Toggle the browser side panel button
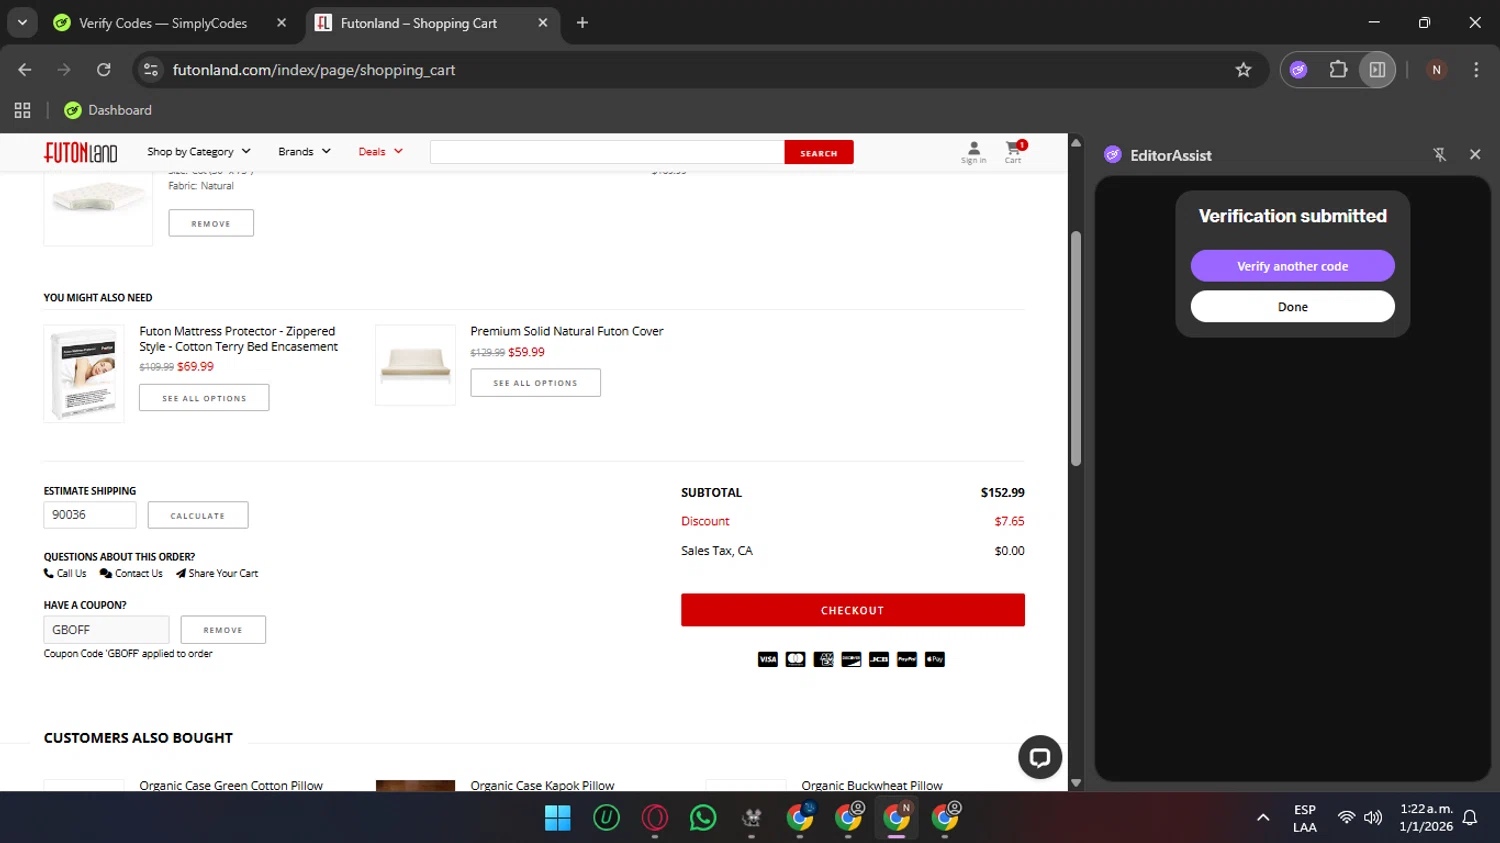This screenshot has width=1500, height=843. [x=1377, y=70]
